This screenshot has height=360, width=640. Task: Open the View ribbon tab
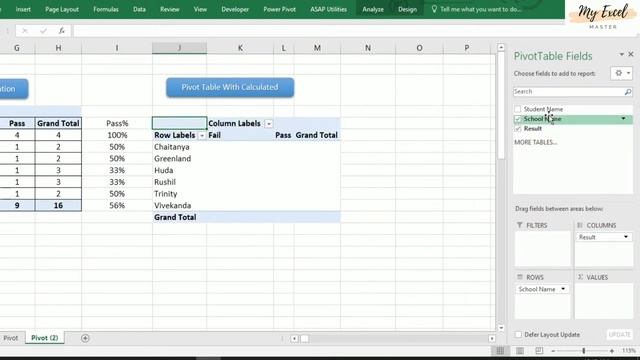pos(200,9)
